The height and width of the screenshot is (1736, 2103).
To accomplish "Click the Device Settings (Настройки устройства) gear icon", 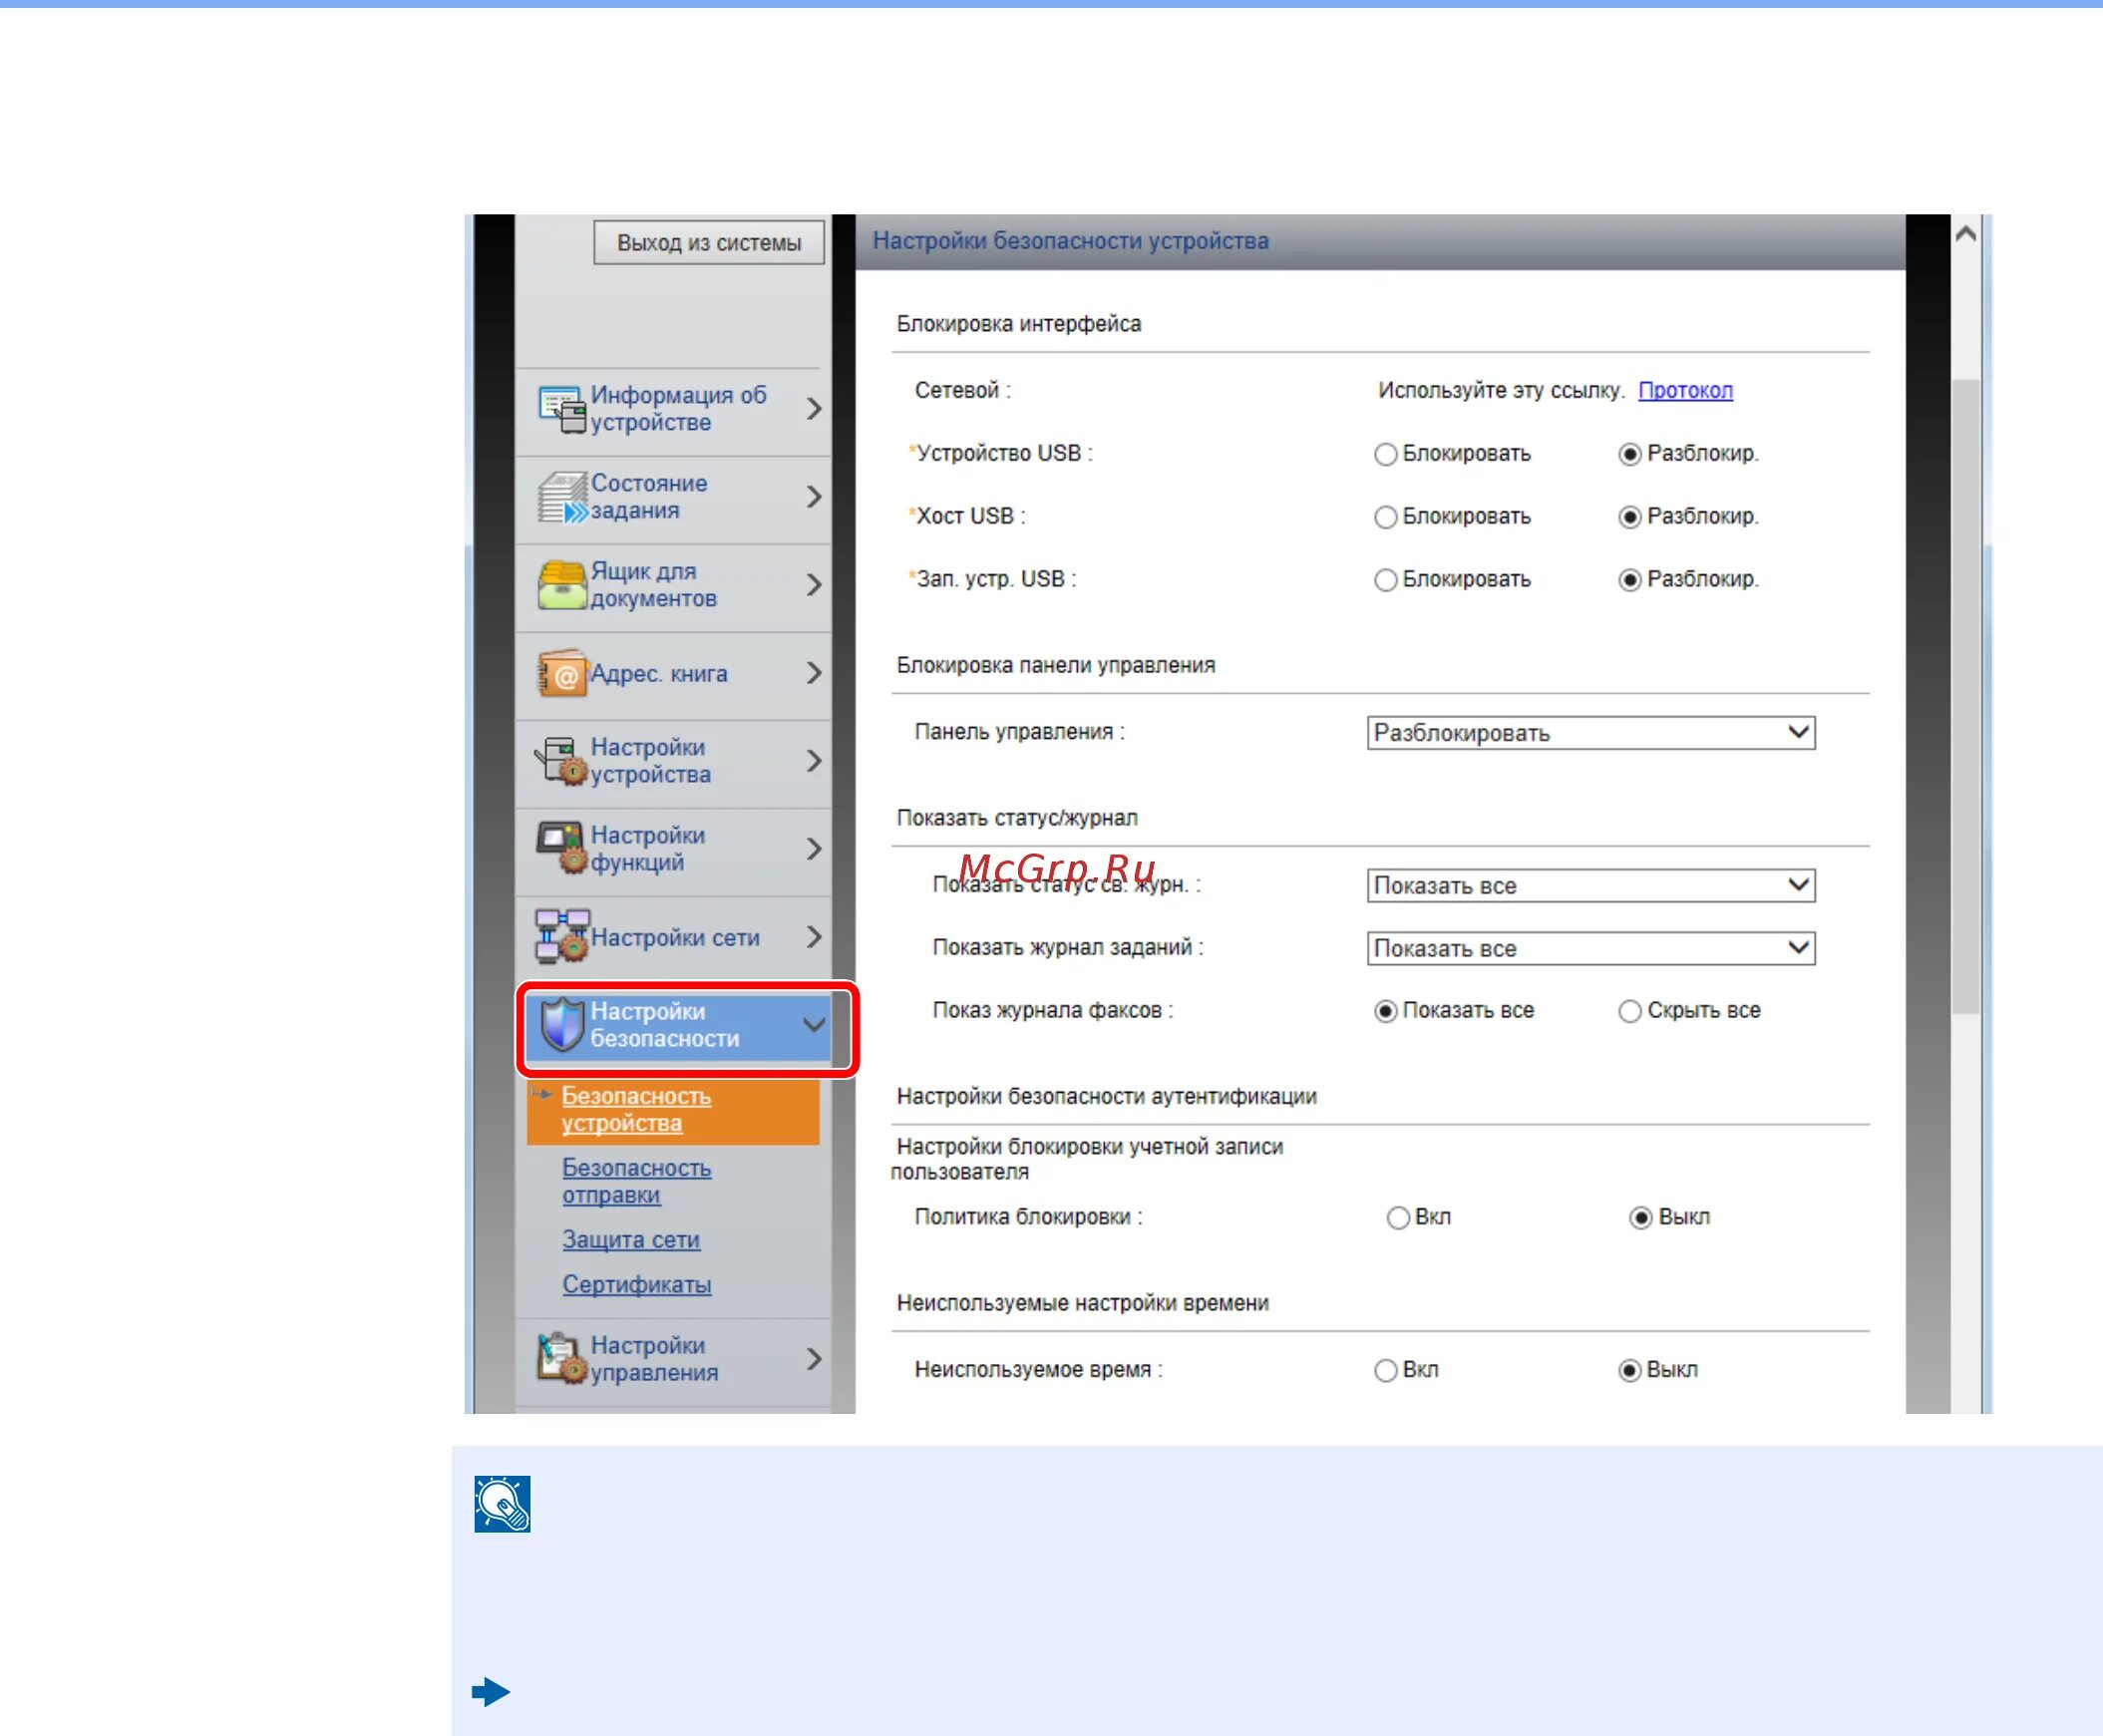I will 561,761.
